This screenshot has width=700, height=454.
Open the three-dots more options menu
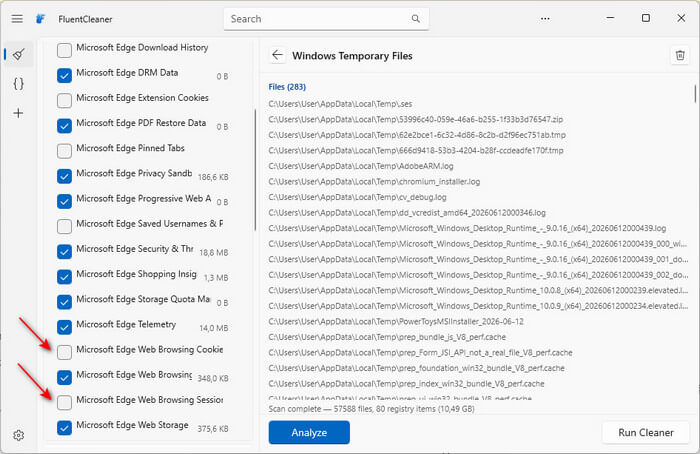545,19
